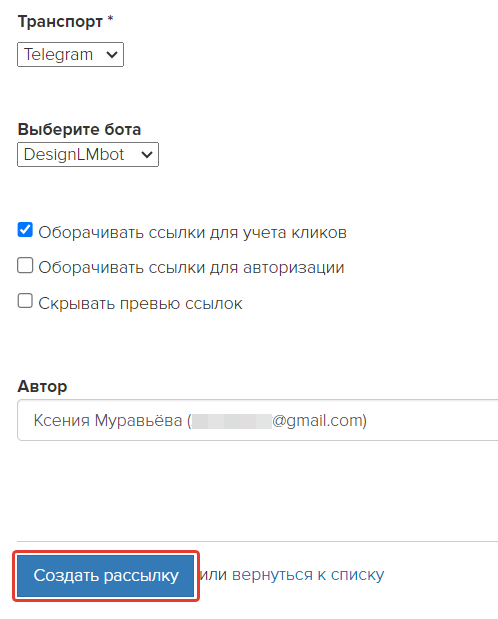Click label text Оборачивать ссылки для учета кликов
This screenshot has width=498, height=619.
[192, 232]
